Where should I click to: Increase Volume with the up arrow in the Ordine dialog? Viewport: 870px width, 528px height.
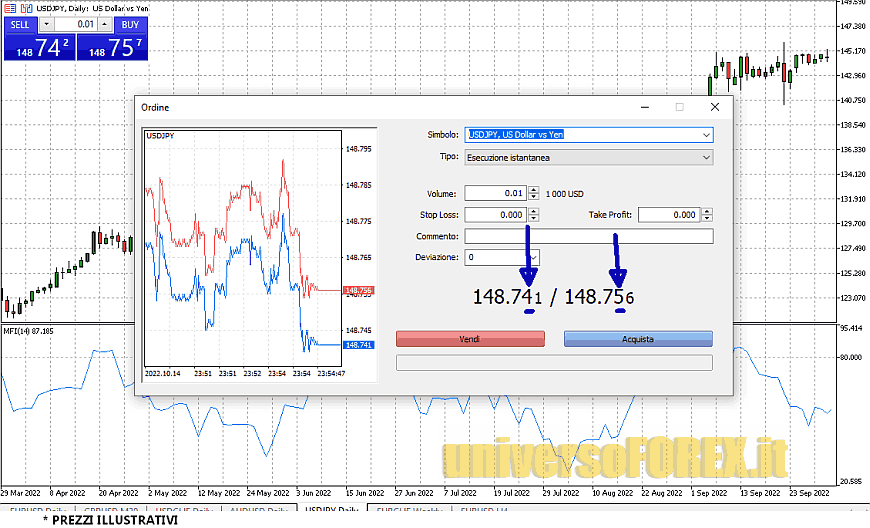[x=533, y=190]
